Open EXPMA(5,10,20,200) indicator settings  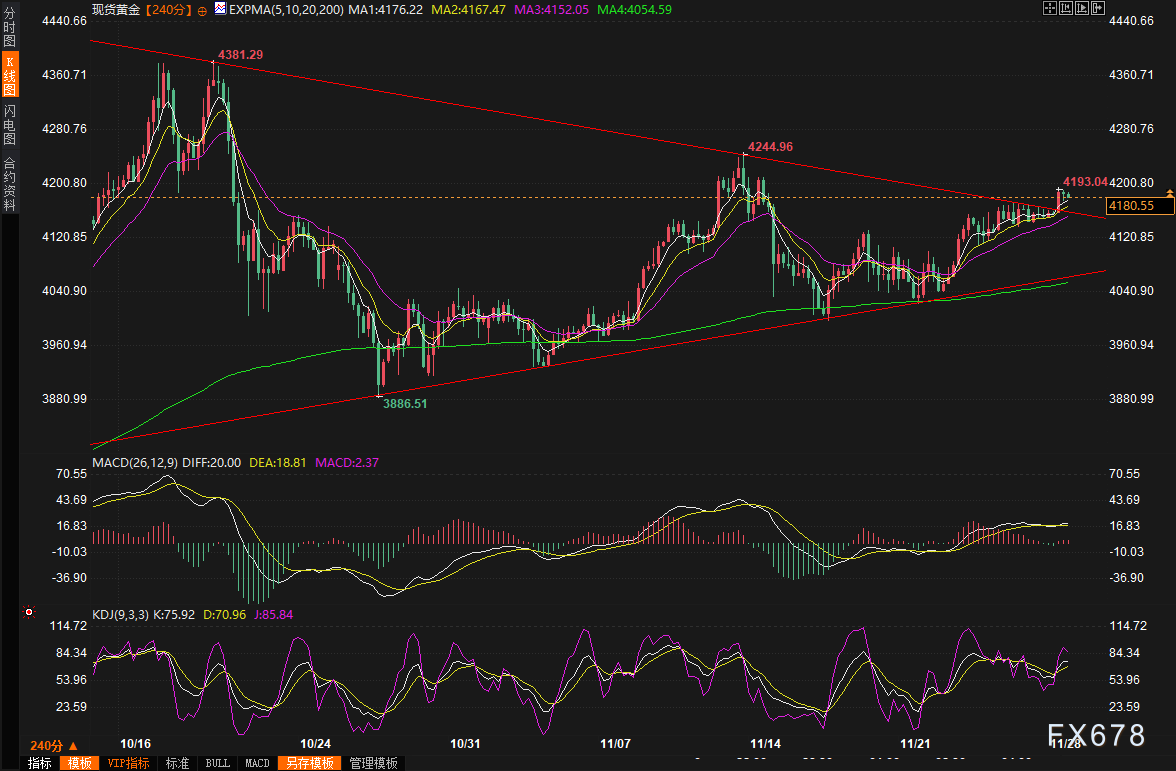(x=286, y=9)
